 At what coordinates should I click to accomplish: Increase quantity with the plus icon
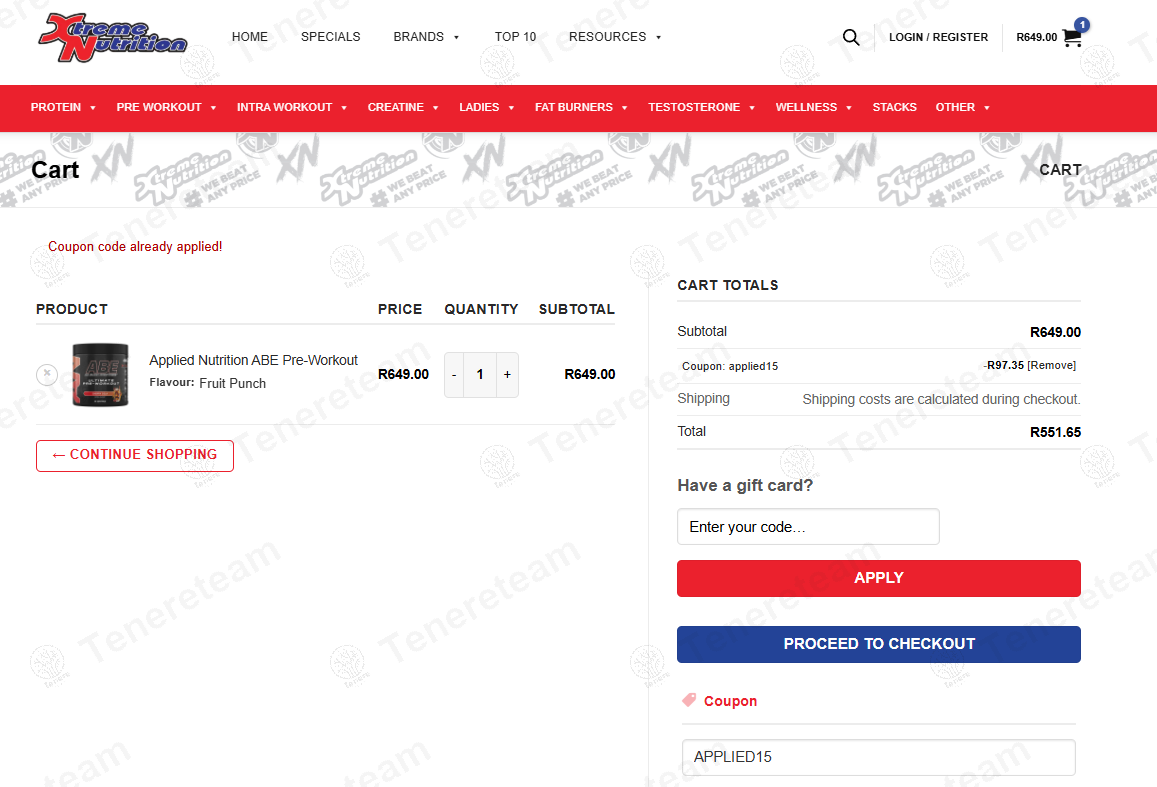(507, 374)
